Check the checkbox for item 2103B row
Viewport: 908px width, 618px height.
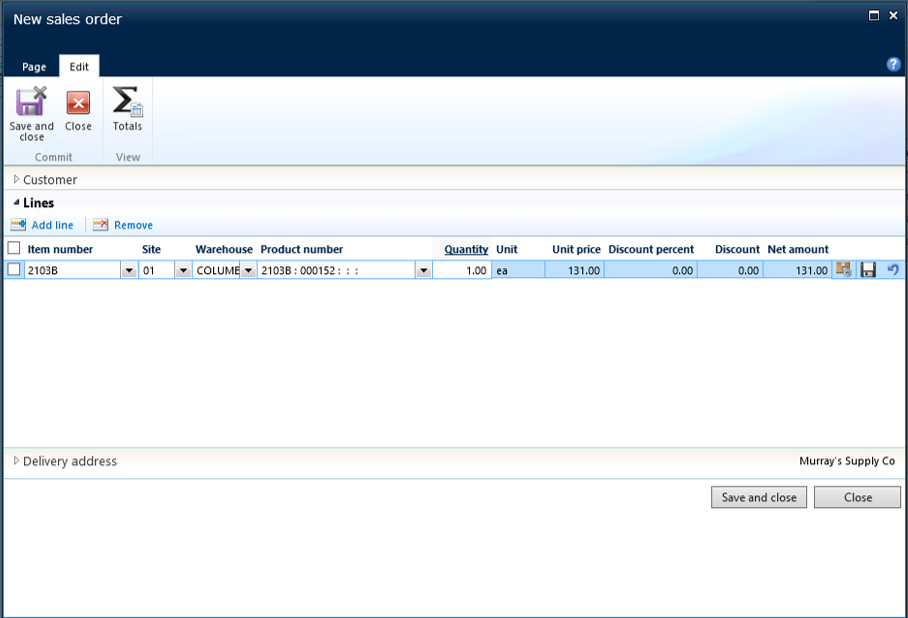coord(14,270)
